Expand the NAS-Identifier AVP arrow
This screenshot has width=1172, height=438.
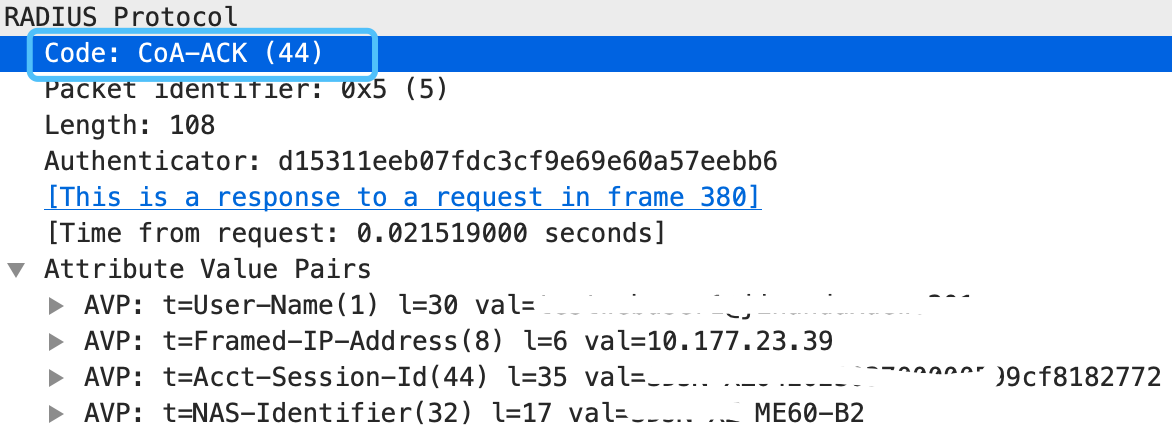(56, 413)
